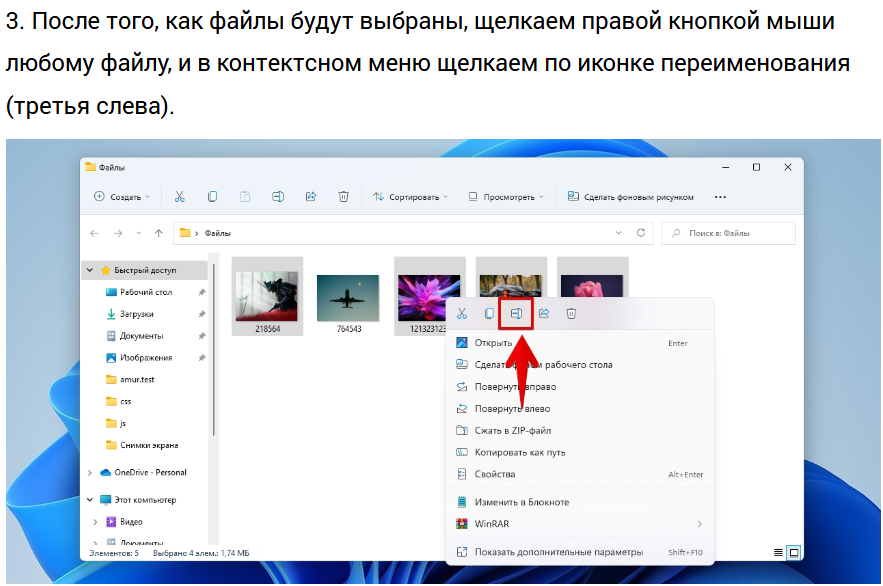Open the Просмотреть dropdown
Image resolution: width=883 pixels, height=586 pixels.
coord(506,196)
